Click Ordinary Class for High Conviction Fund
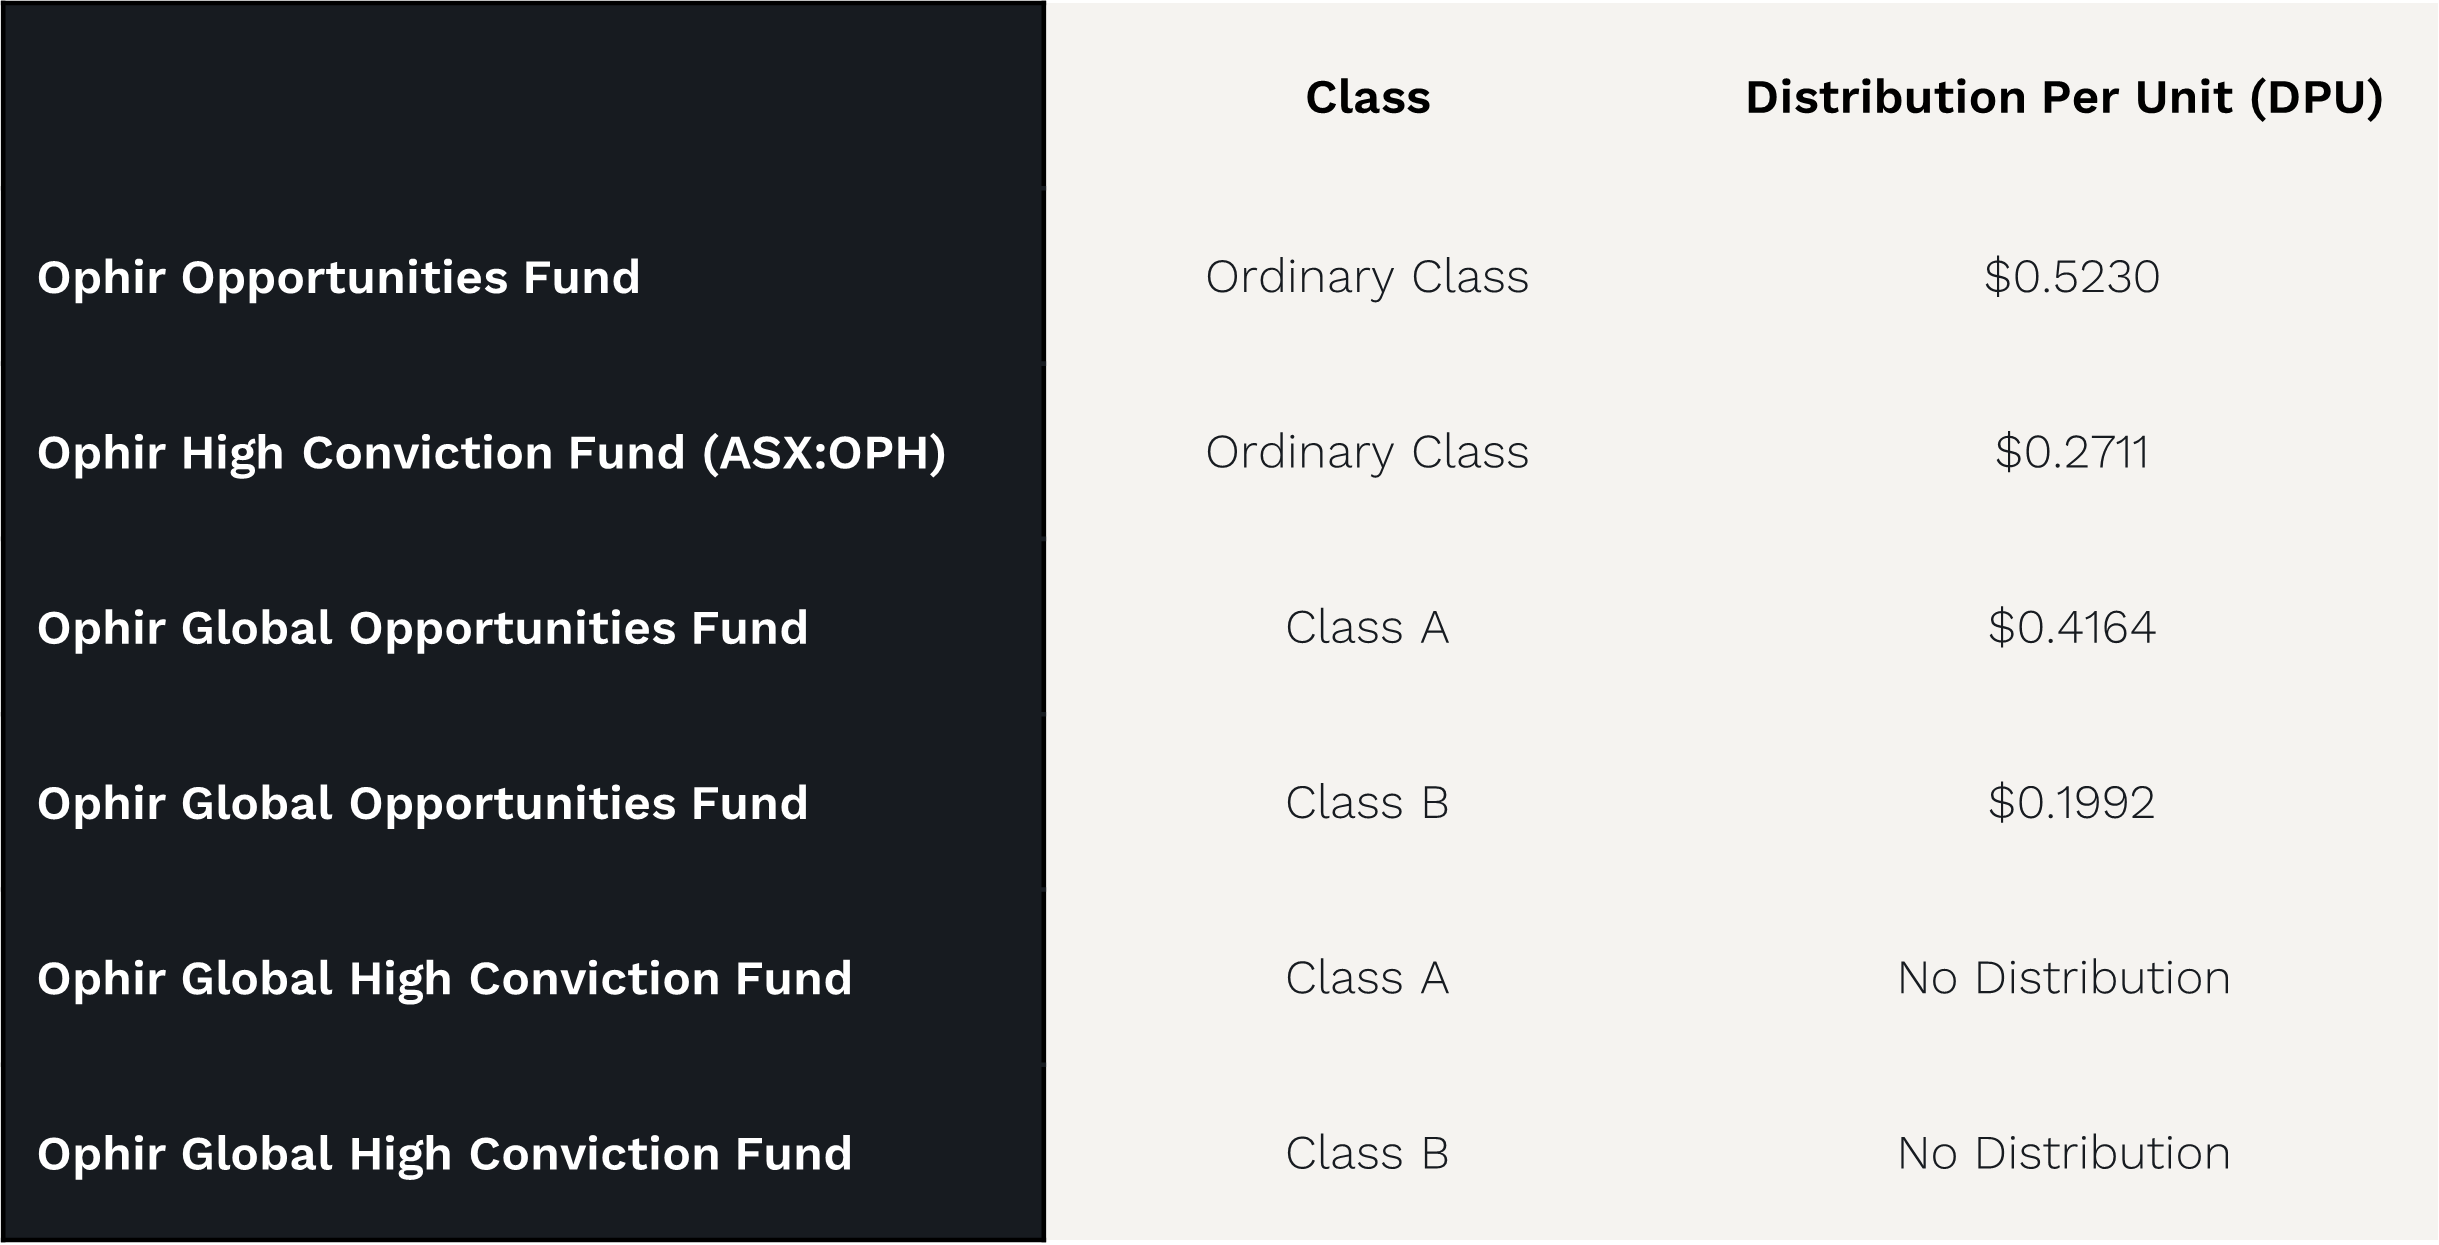The width and height of the screenshot is (2439, 1245). 1367,453
